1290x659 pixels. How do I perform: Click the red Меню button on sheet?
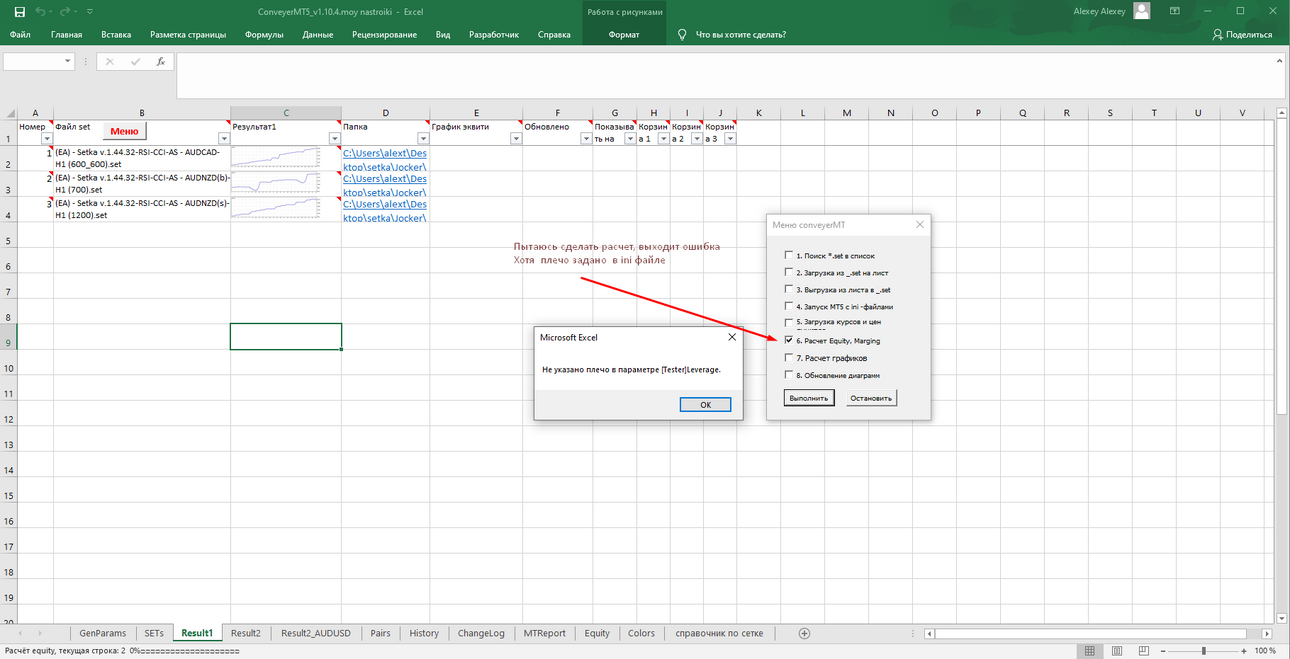click(125, 131)
